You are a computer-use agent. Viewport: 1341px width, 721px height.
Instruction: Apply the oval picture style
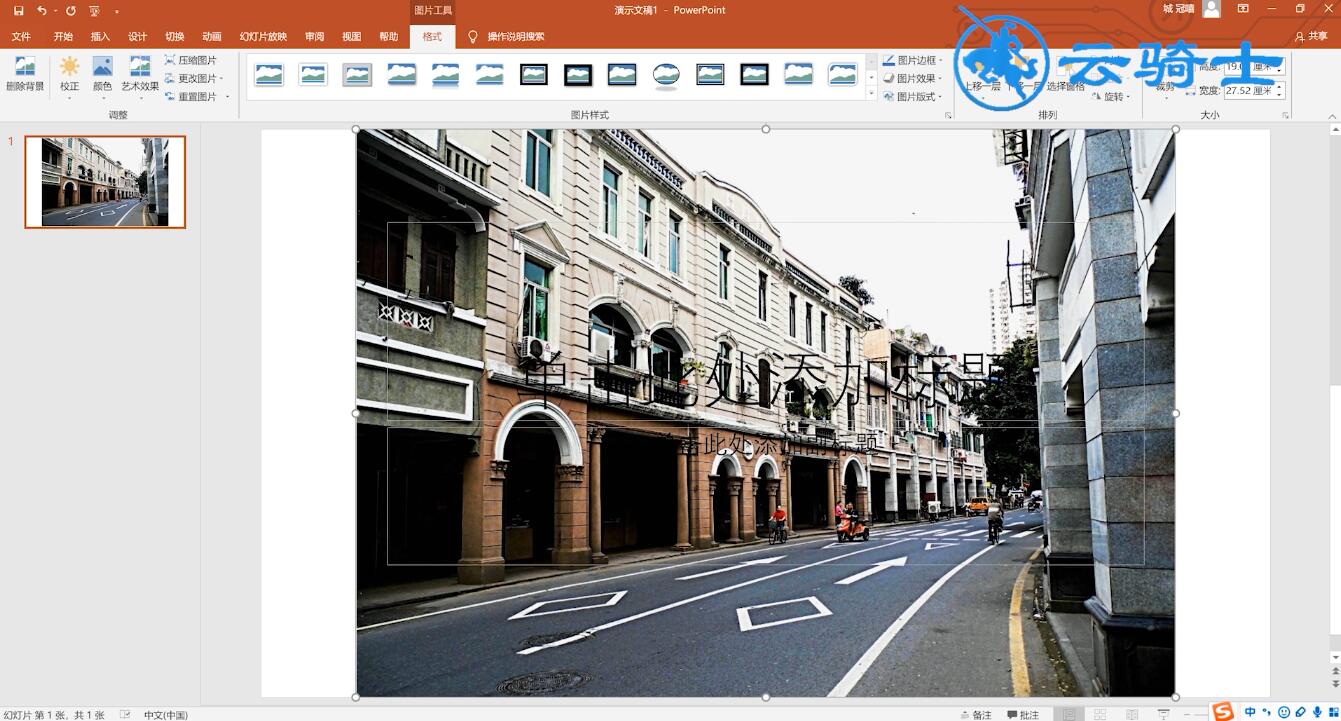click(666, 75)
